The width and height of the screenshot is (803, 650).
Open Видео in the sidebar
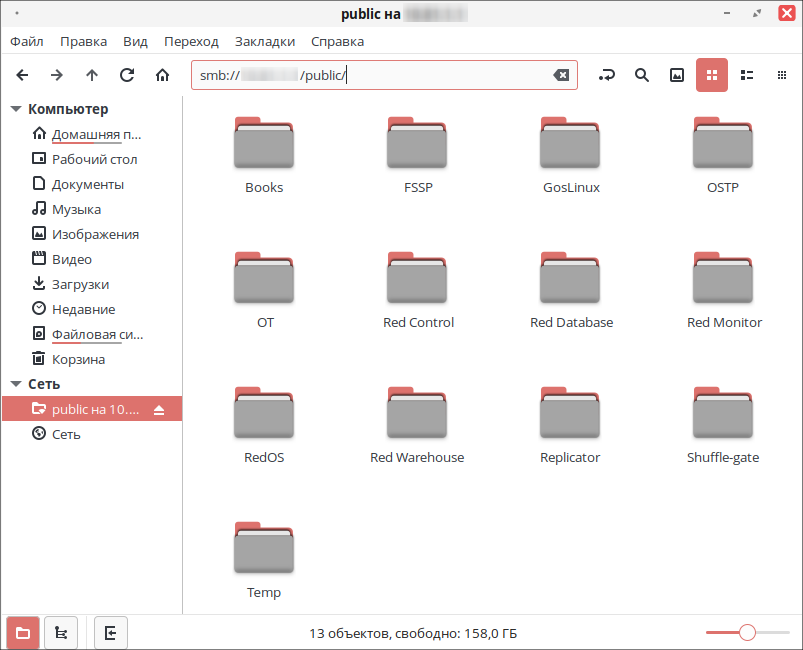(92, 259)
